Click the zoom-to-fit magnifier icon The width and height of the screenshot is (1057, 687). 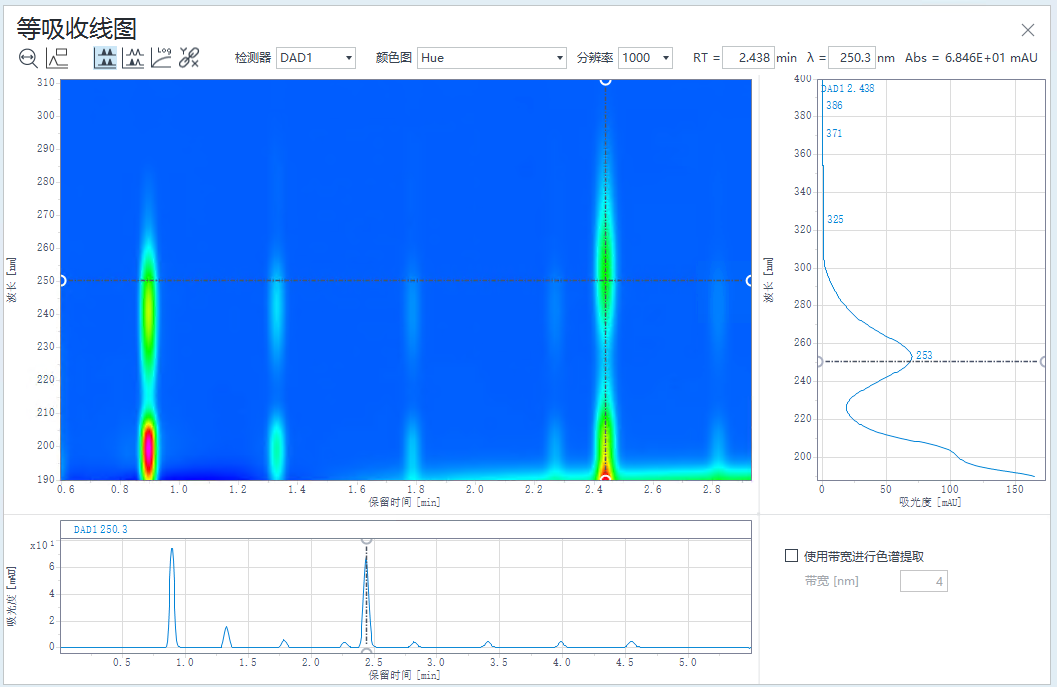pyautogui.click(x=28, y=59)
